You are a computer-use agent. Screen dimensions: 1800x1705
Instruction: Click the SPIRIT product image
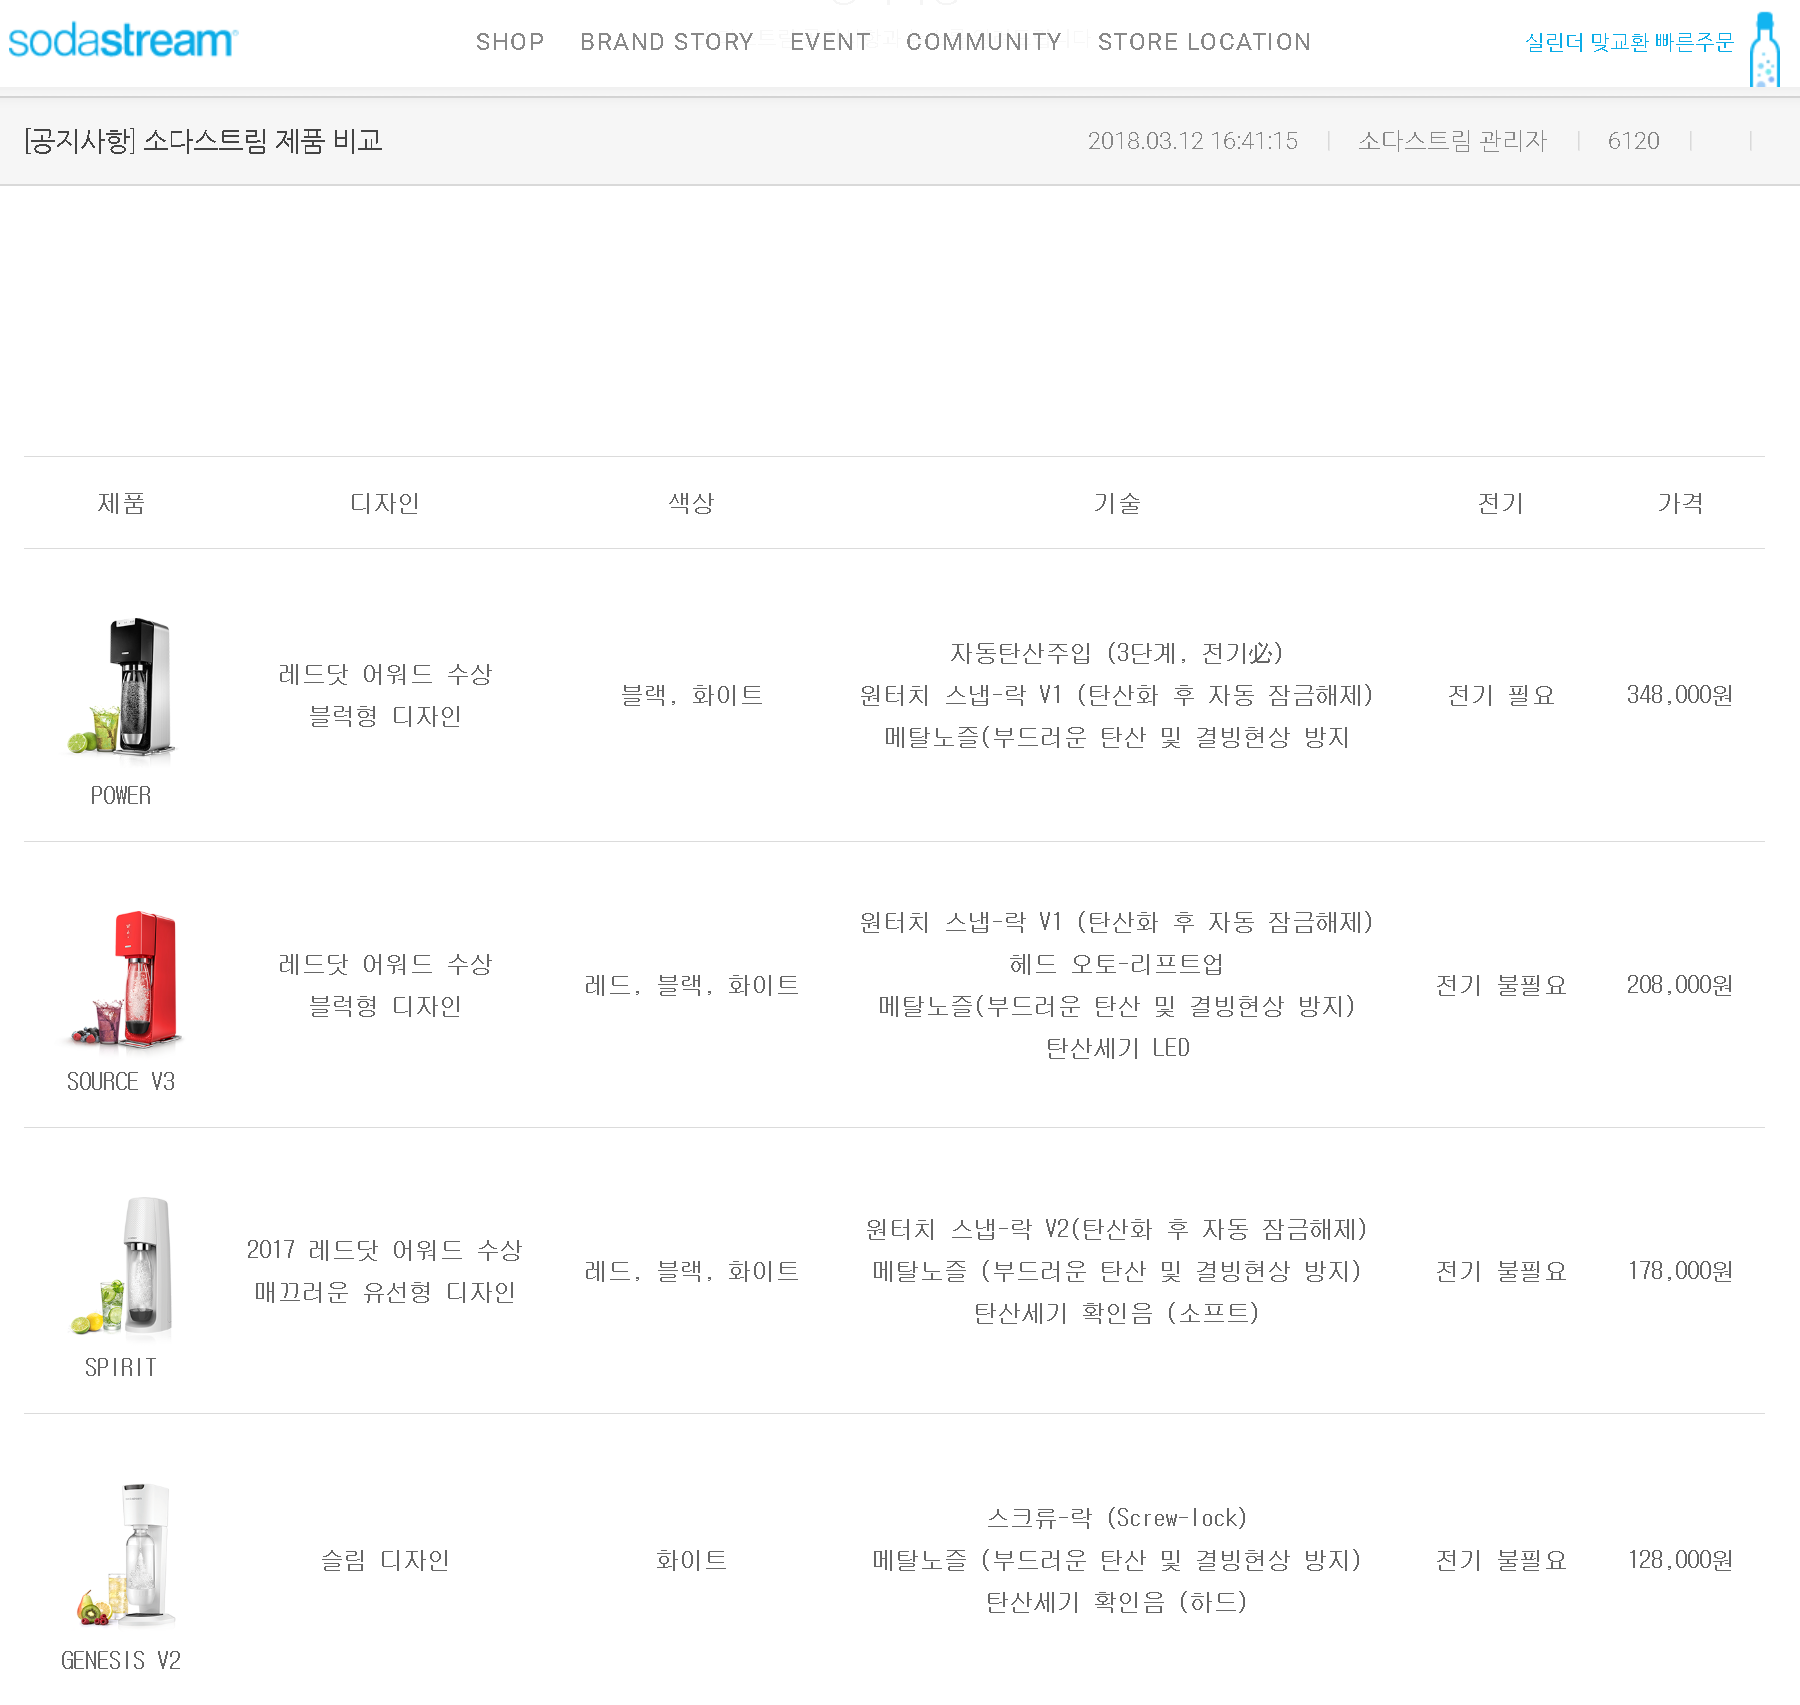(x=123, y=1266)
